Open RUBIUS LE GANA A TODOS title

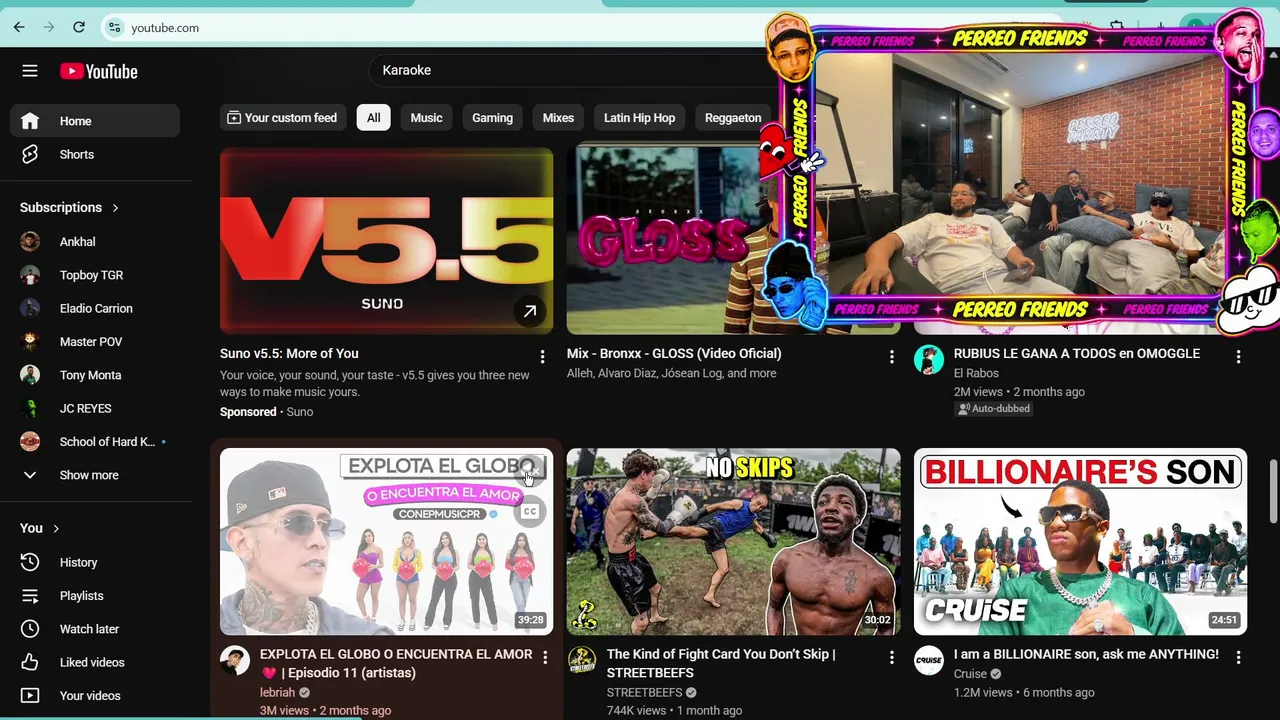(x=1077, y=353)
